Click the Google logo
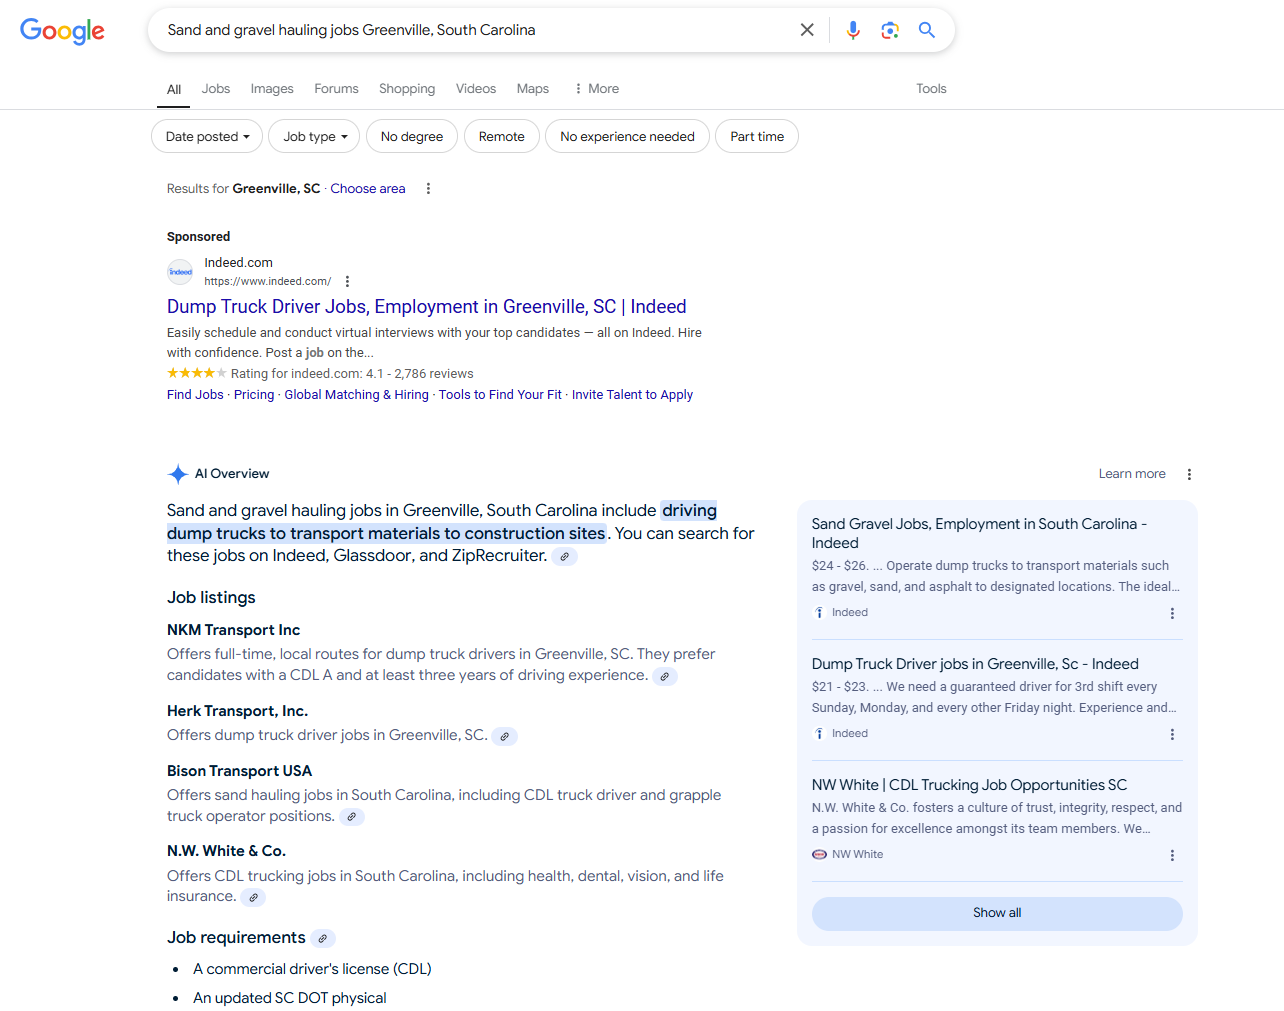1284x1011 pixels. (62, 31)
